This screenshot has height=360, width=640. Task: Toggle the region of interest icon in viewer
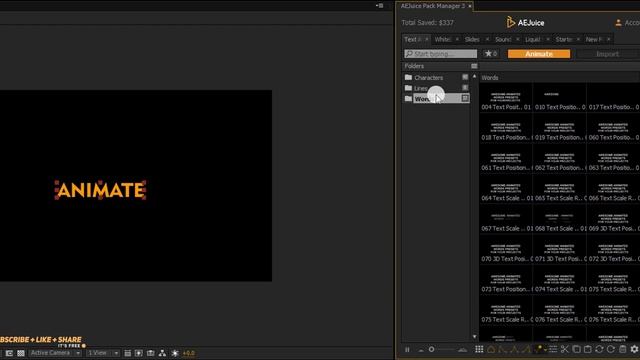tap(9, 353)
